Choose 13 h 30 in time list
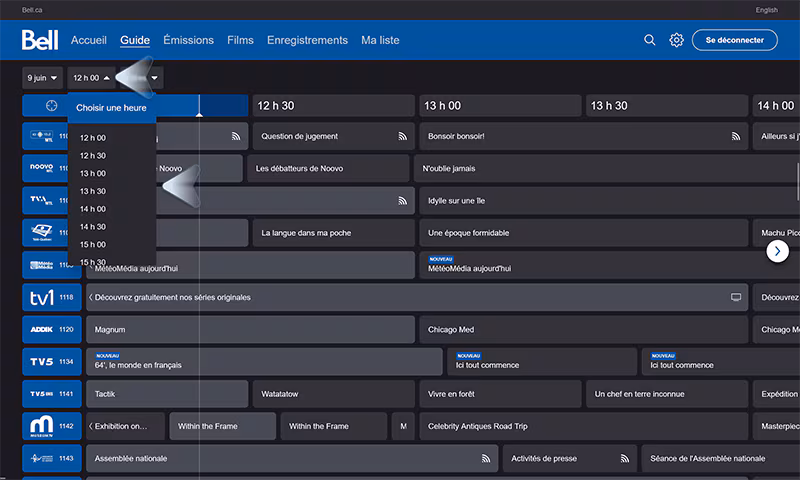 (x=93, y=191)
